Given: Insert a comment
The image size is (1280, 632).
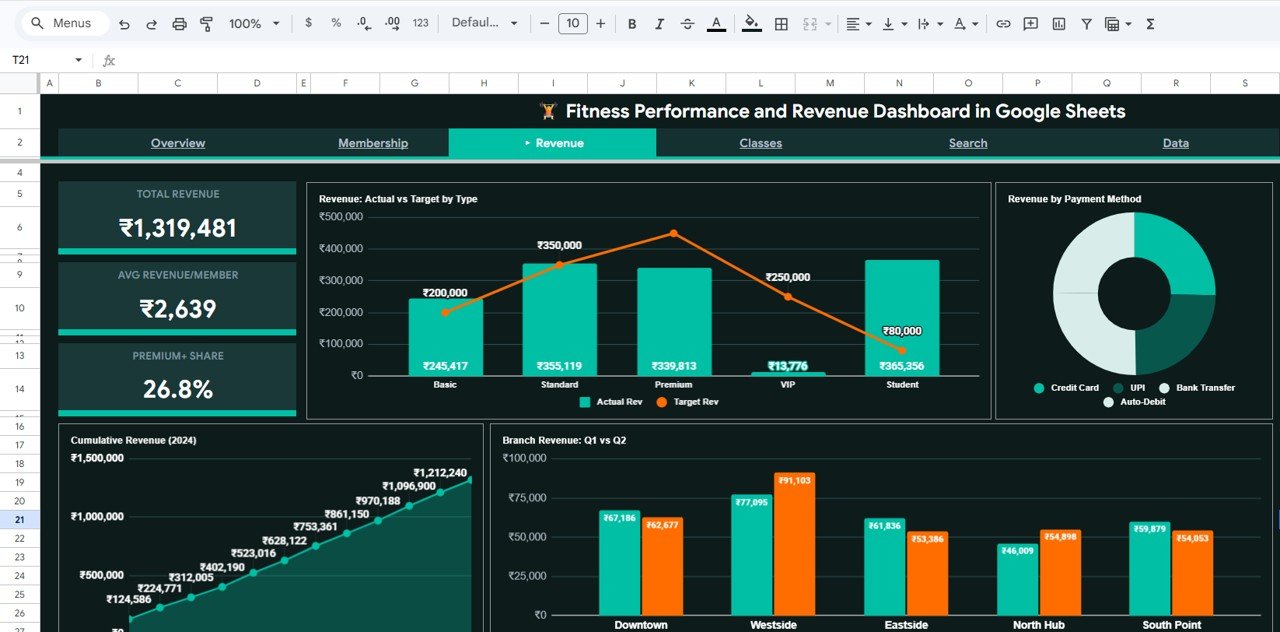Looking at the screenshot, I should (1030, 22).
